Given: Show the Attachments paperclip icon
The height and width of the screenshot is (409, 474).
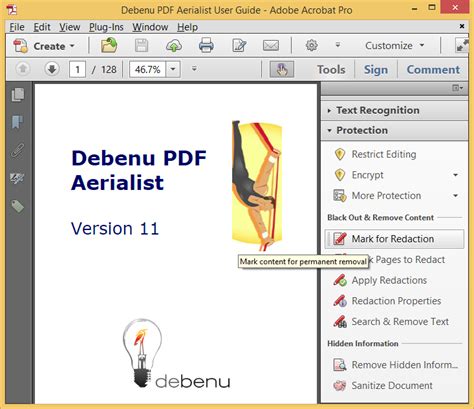Looking at the screenshot, I should pos(18,150).
